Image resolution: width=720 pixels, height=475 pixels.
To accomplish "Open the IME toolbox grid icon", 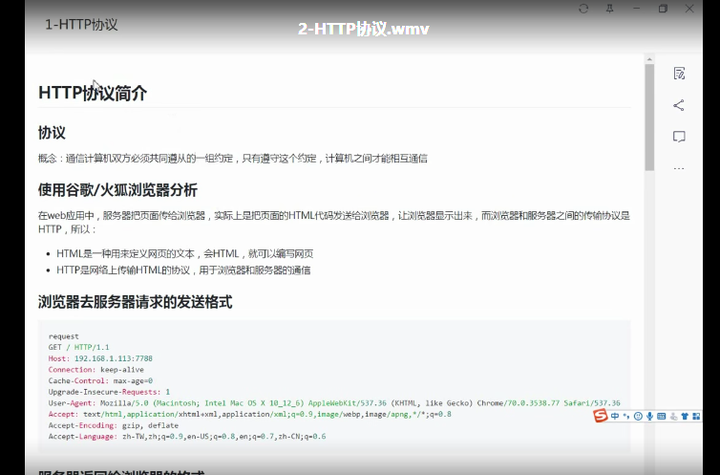I will 696,416.
